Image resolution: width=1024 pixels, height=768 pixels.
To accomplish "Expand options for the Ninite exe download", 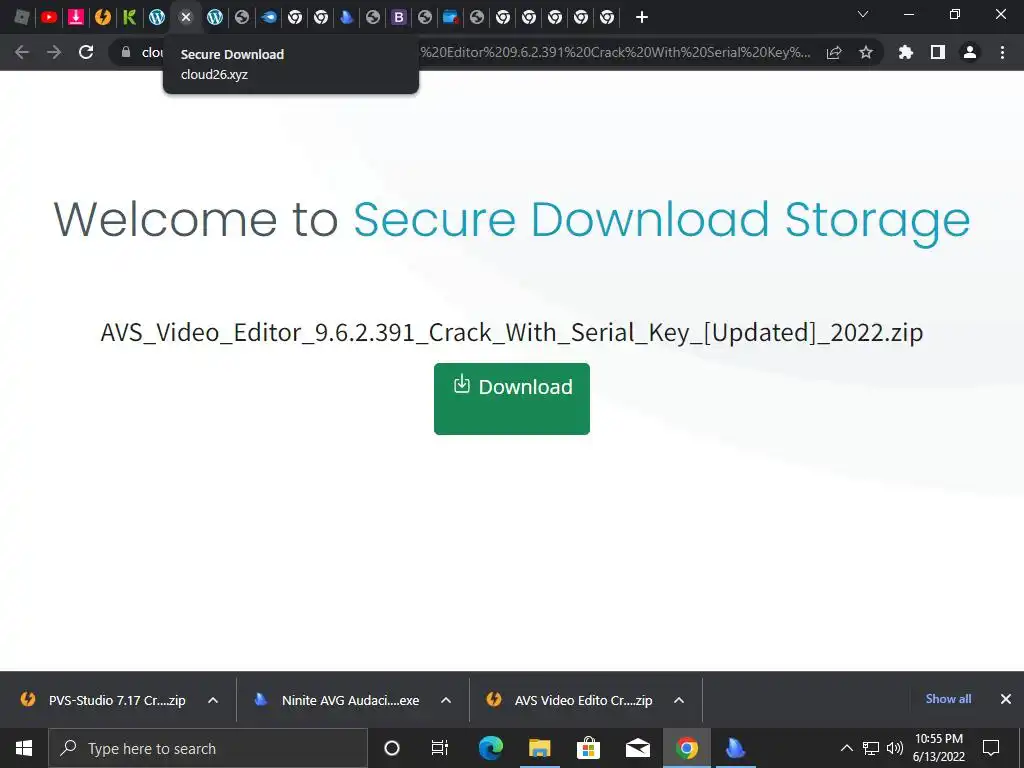I will pyautogui.click(x=446, y=700).
